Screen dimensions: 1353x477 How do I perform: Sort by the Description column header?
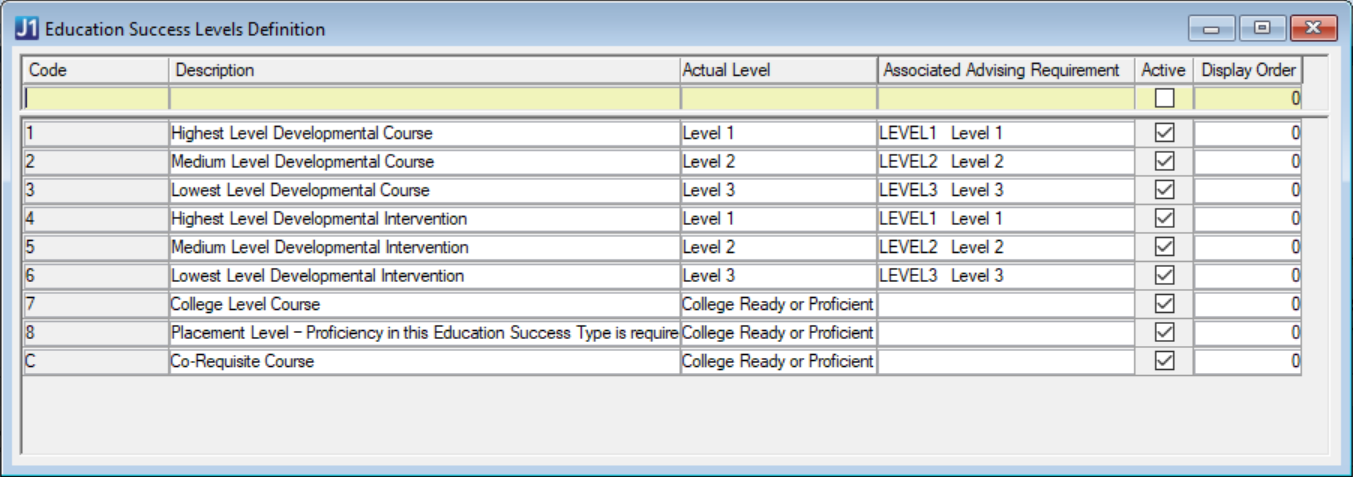[424, 70]
